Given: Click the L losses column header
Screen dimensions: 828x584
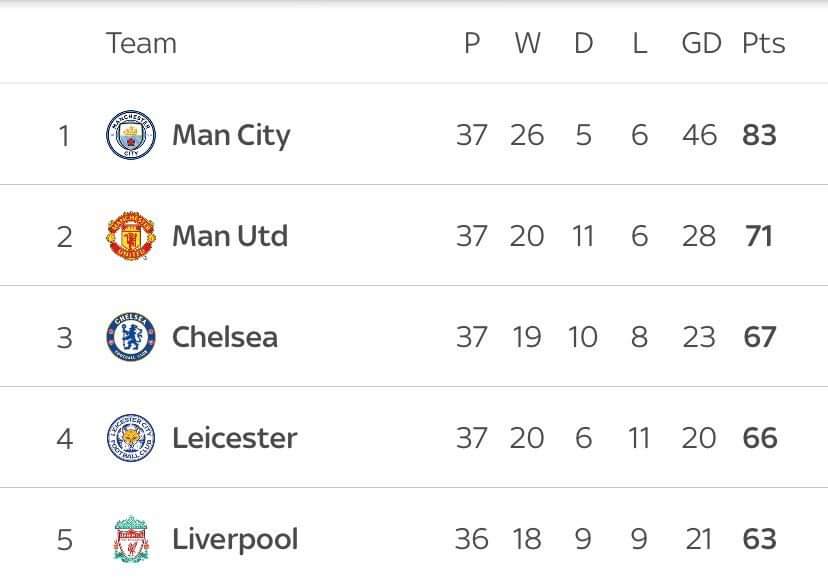Looking at the screenshot, I should coord(640,43).
